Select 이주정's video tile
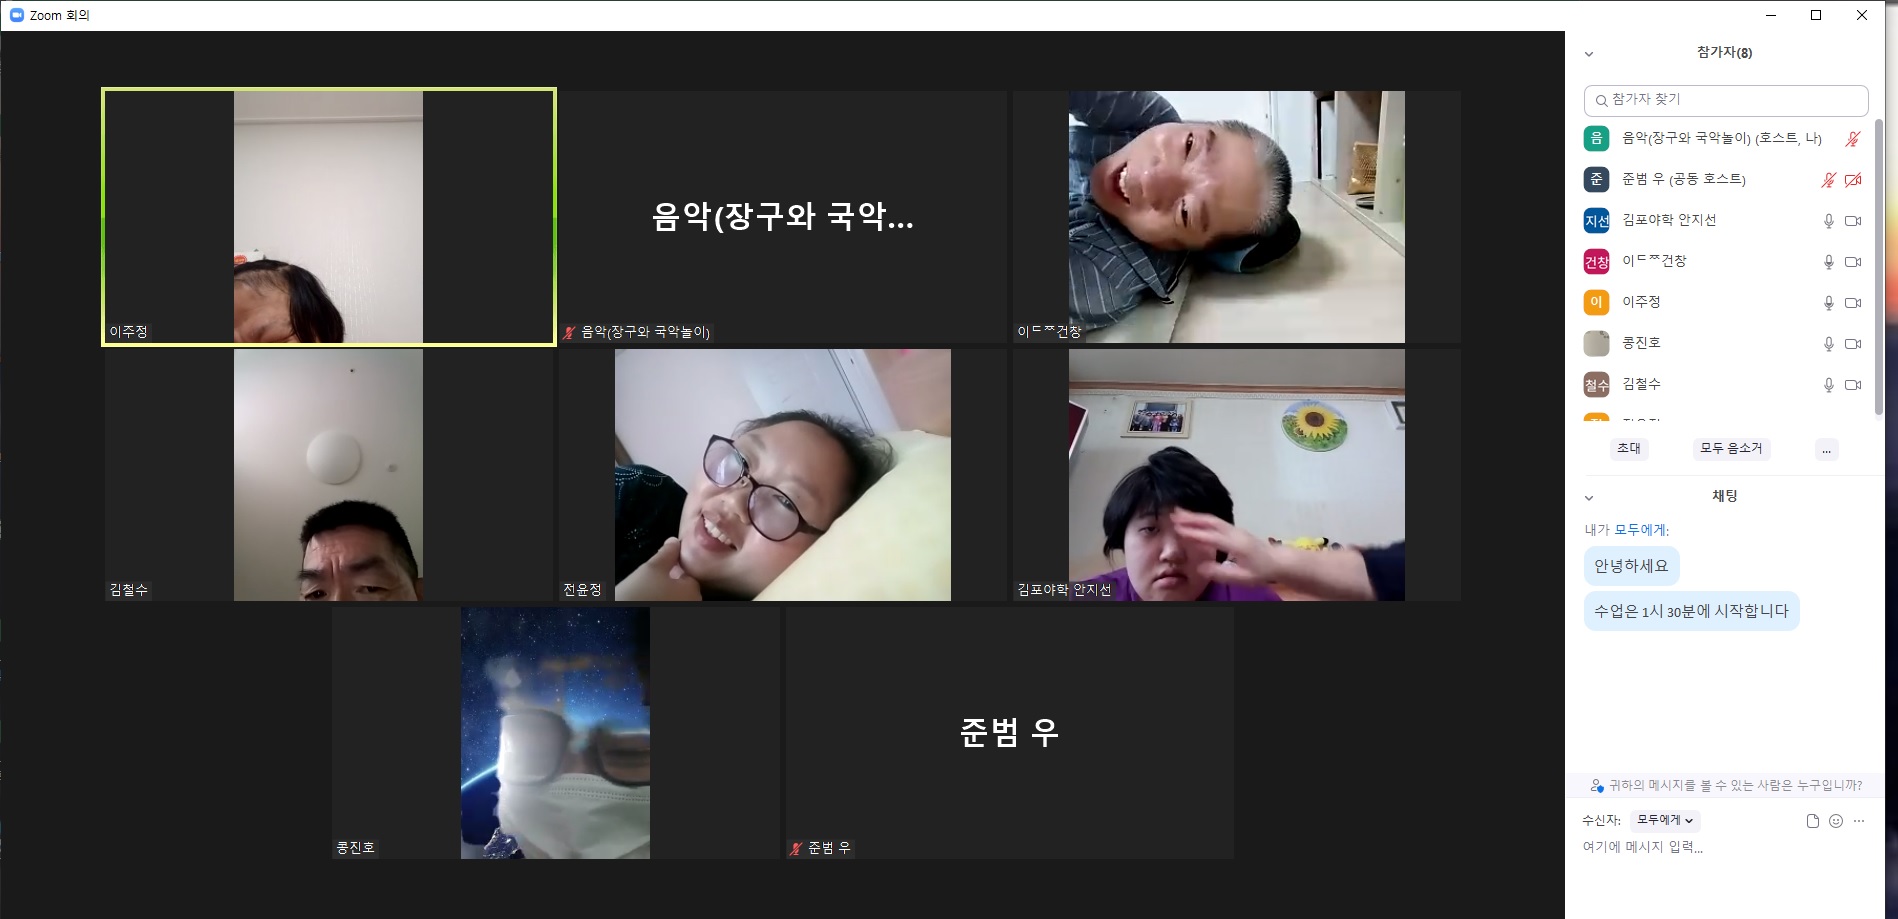This screenshot has height=919, width=1898. pyautogui.click(x=329, y=217)
